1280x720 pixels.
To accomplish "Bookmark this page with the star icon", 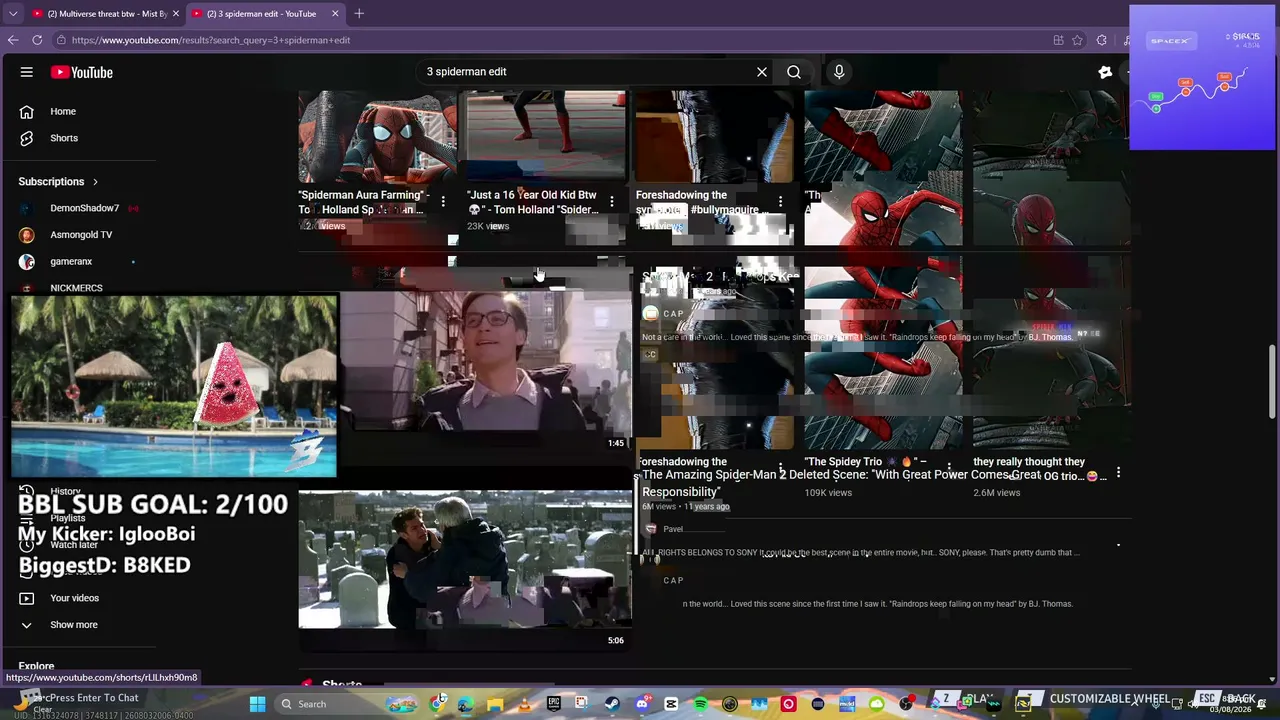I will point(1077,40).
